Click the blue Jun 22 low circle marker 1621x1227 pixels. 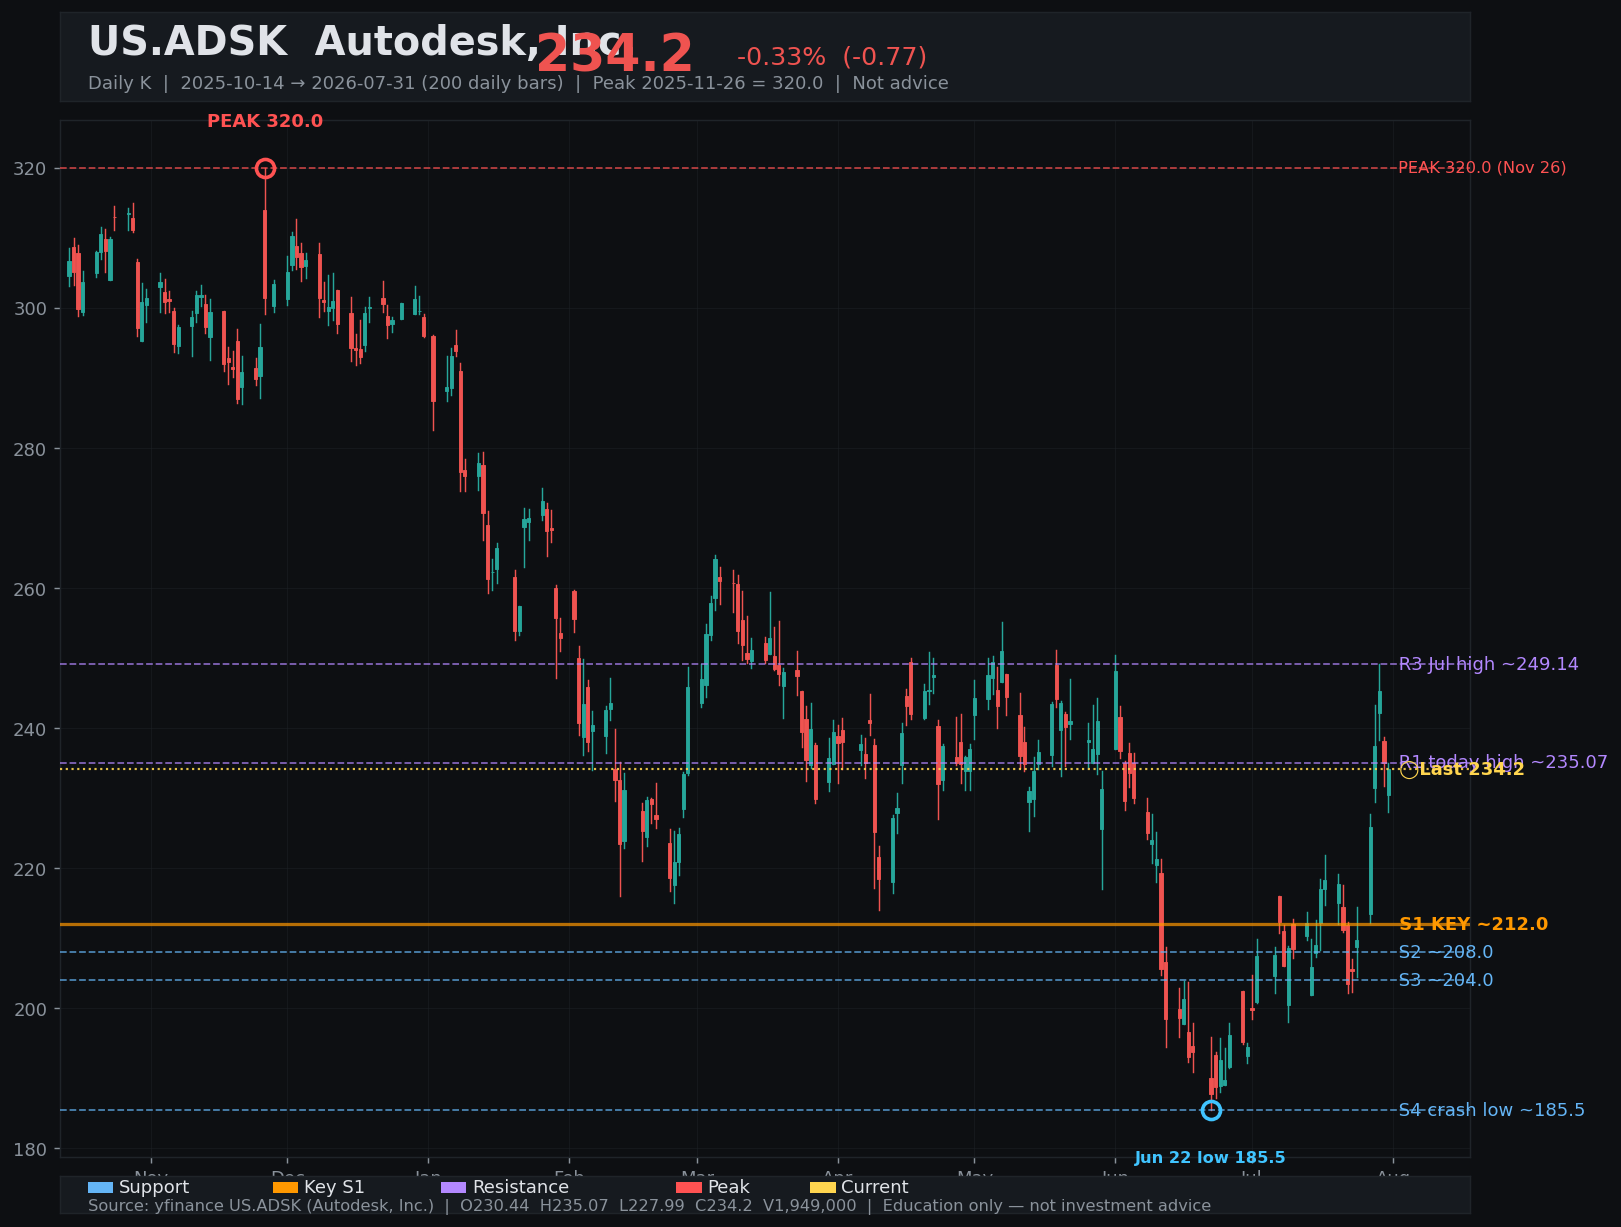1211,1110
